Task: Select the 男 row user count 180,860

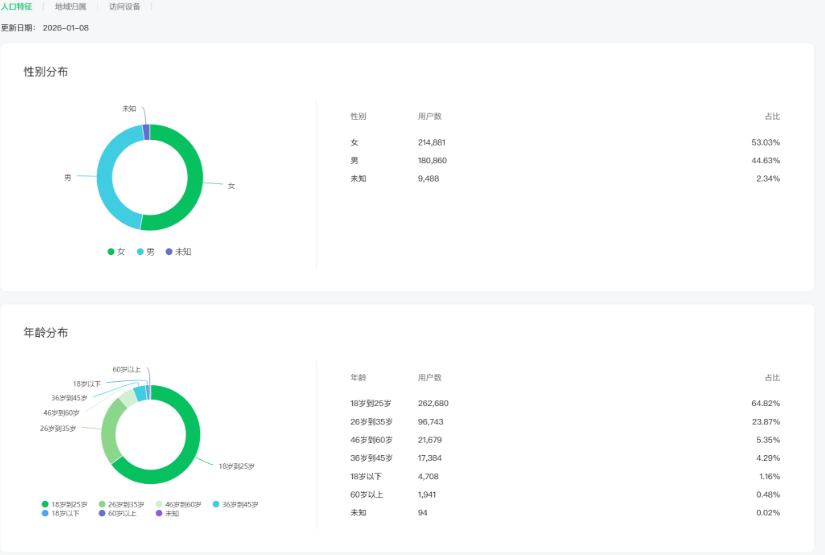Action: [432, 160]
